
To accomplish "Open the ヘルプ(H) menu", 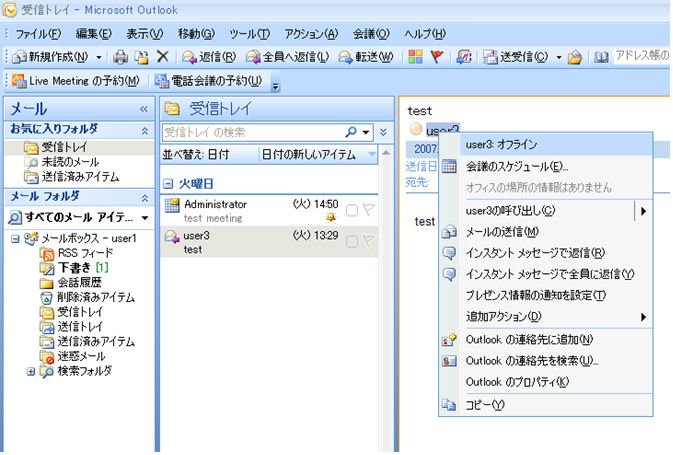I will point(425,33).
